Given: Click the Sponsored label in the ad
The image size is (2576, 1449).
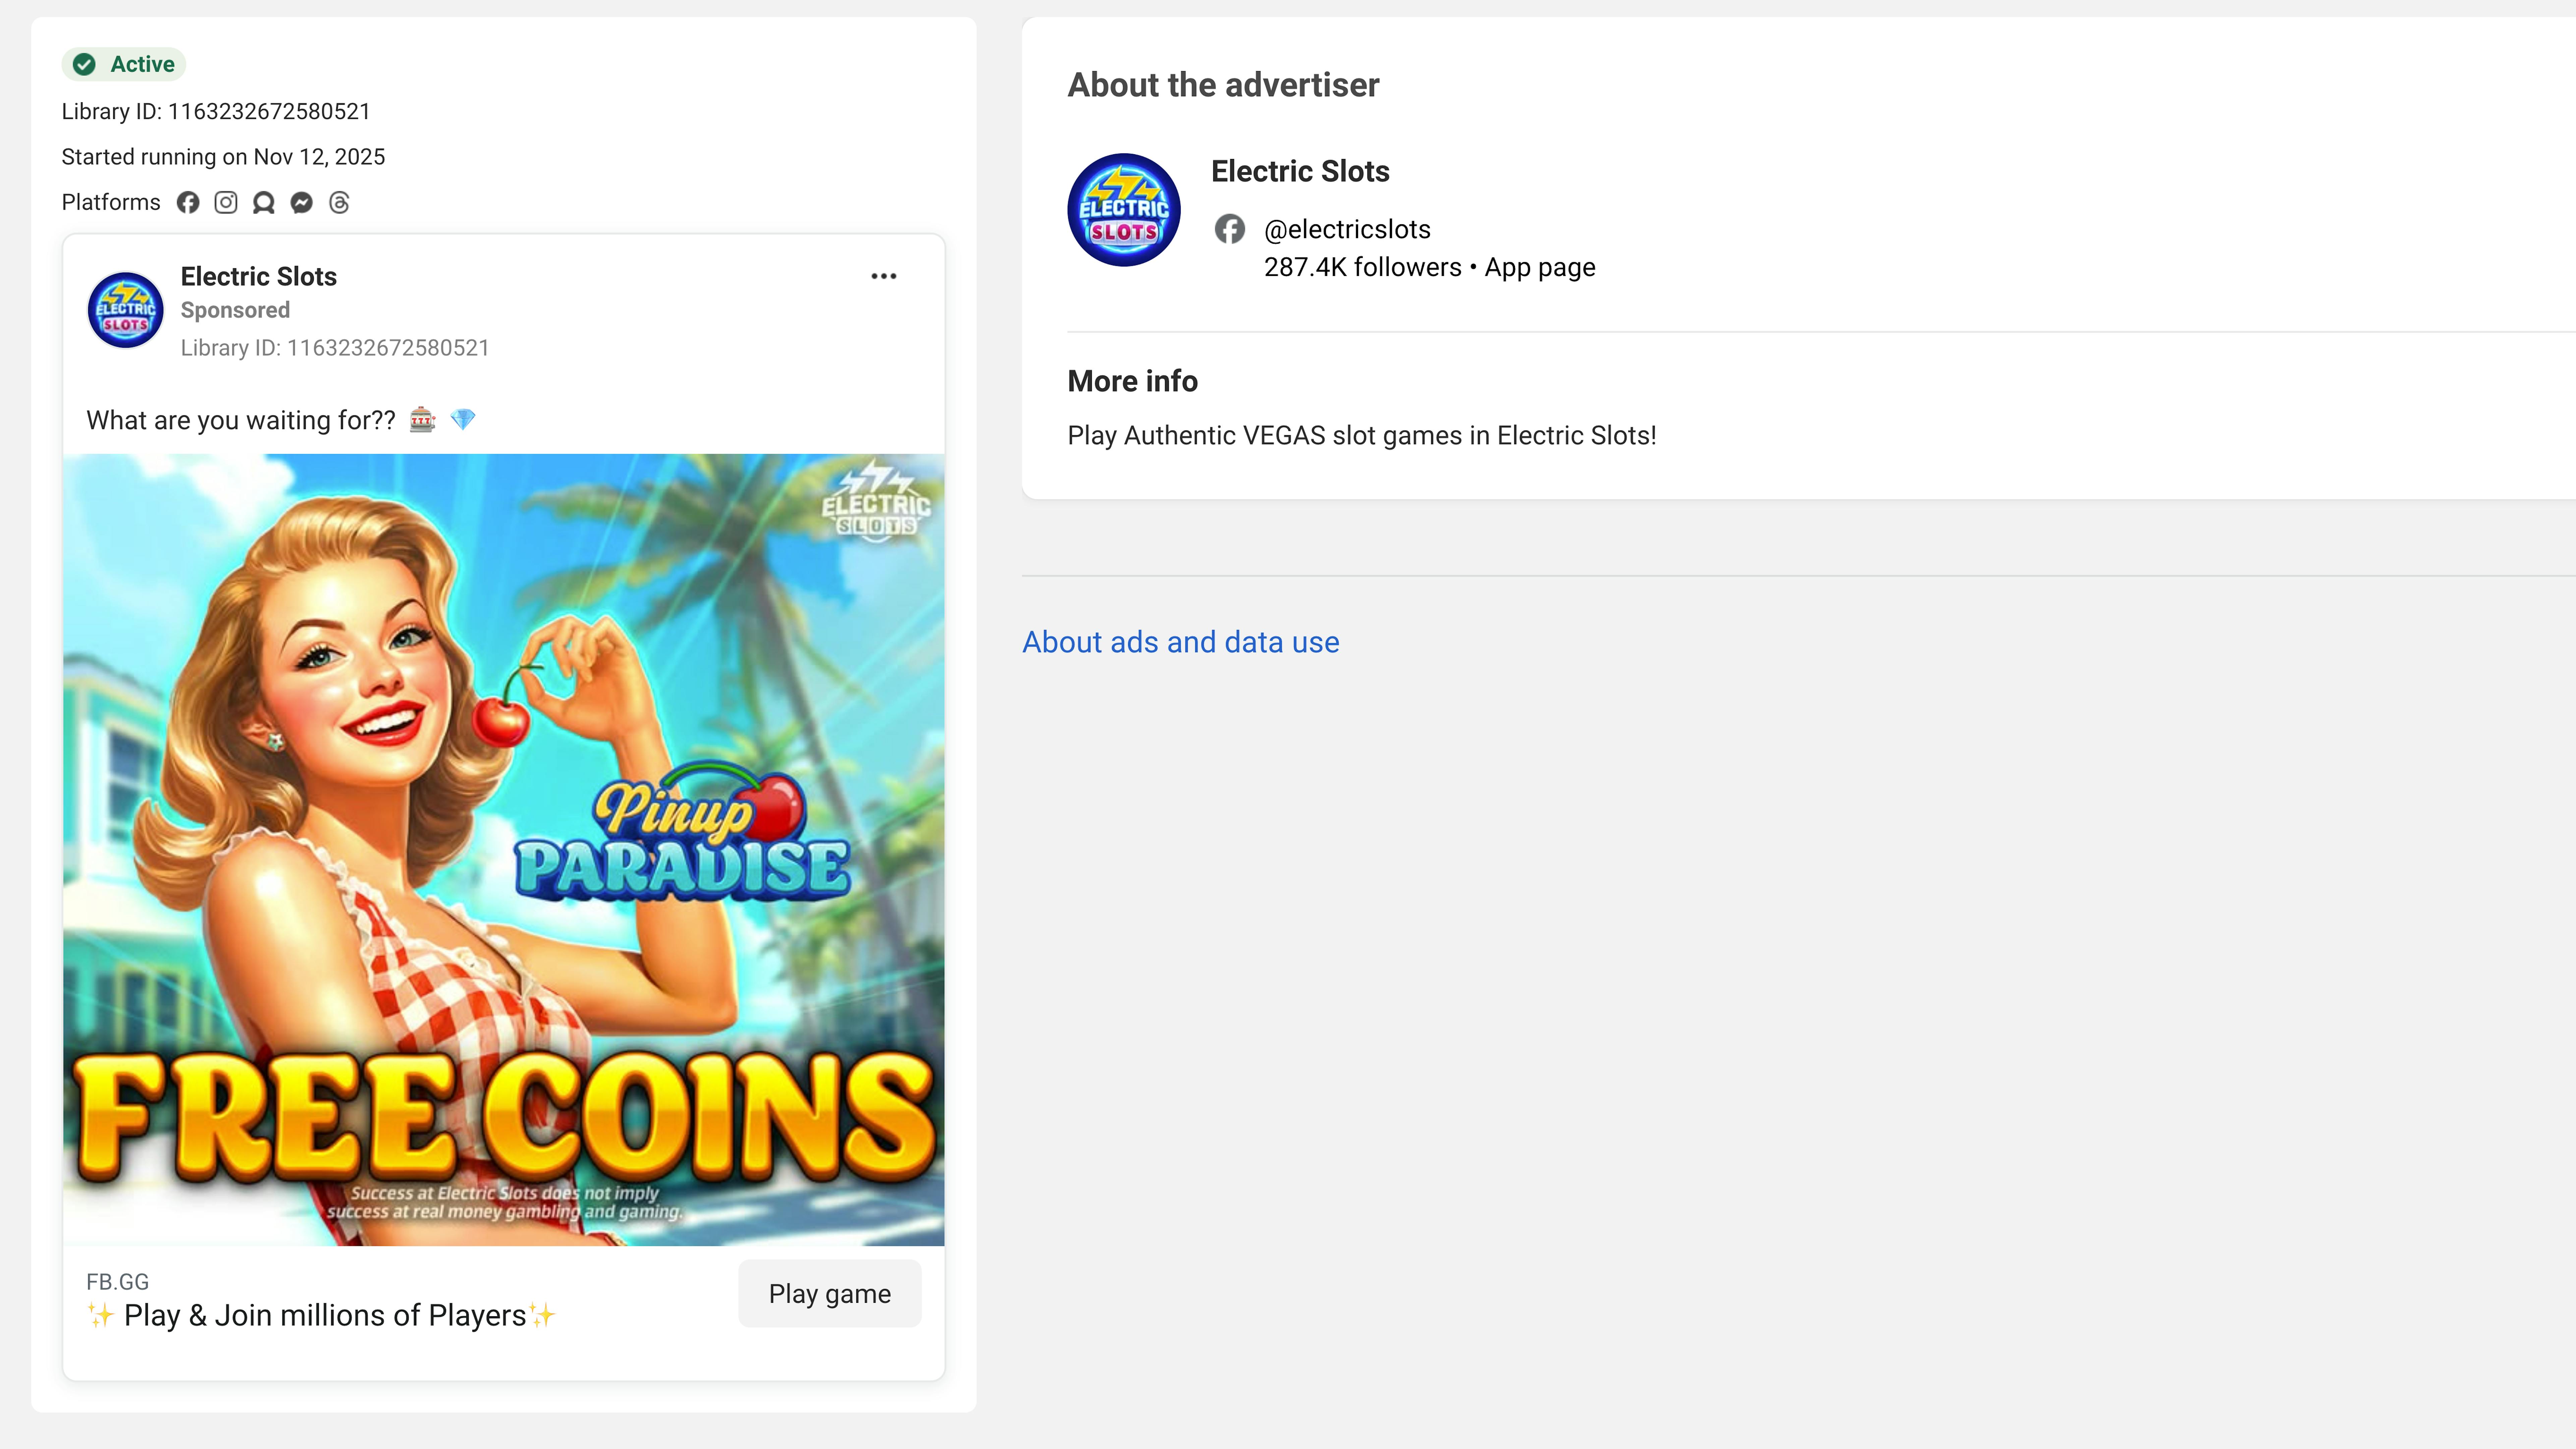Looking at the screenshot, I should coord(235,310).
